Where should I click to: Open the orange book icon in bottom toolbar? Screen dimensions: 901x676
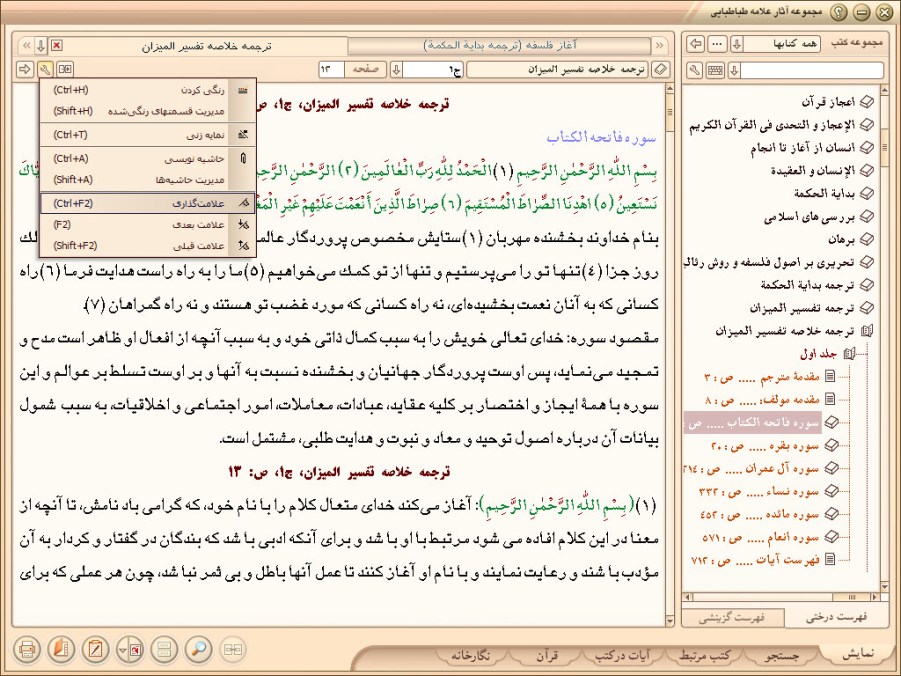coord(61,650)
